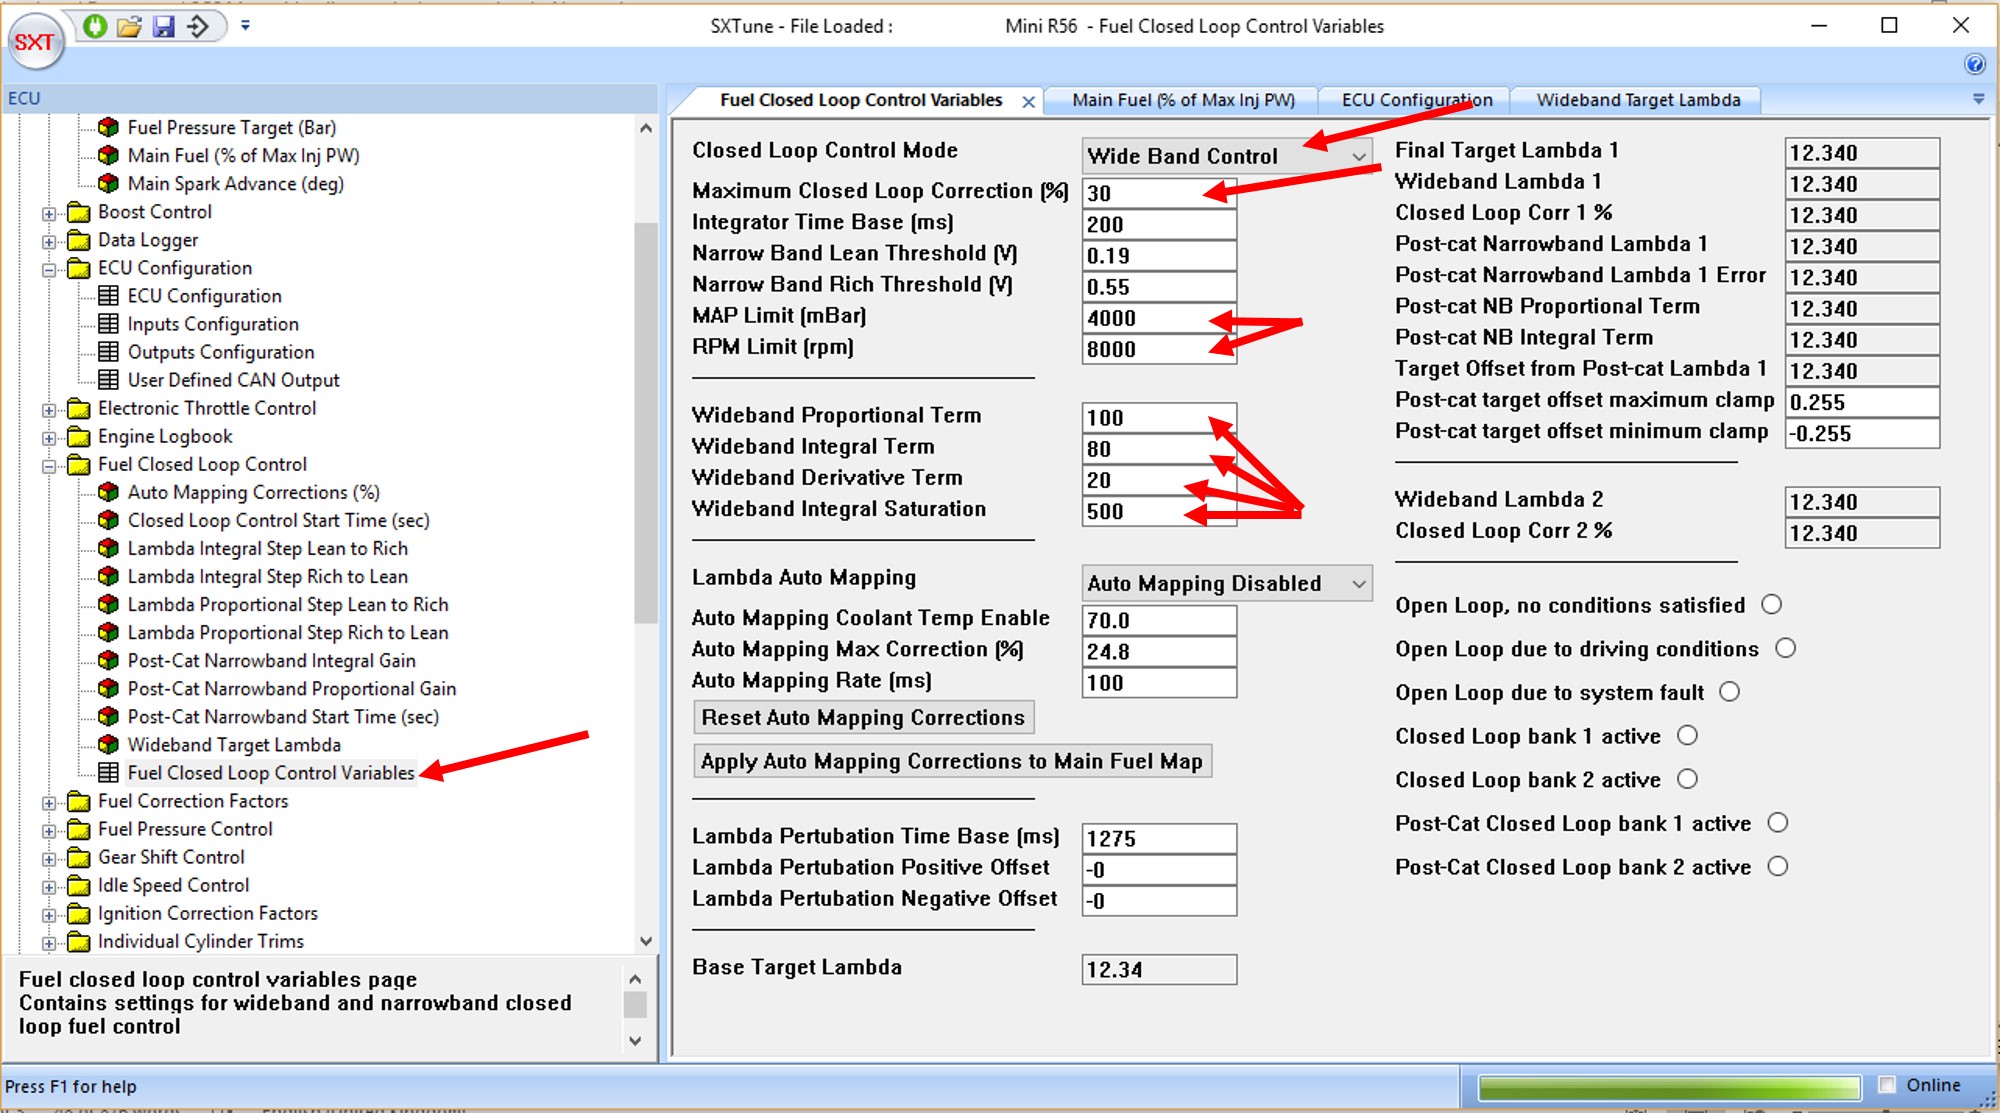Open file using folder icon

click(129, 26)
